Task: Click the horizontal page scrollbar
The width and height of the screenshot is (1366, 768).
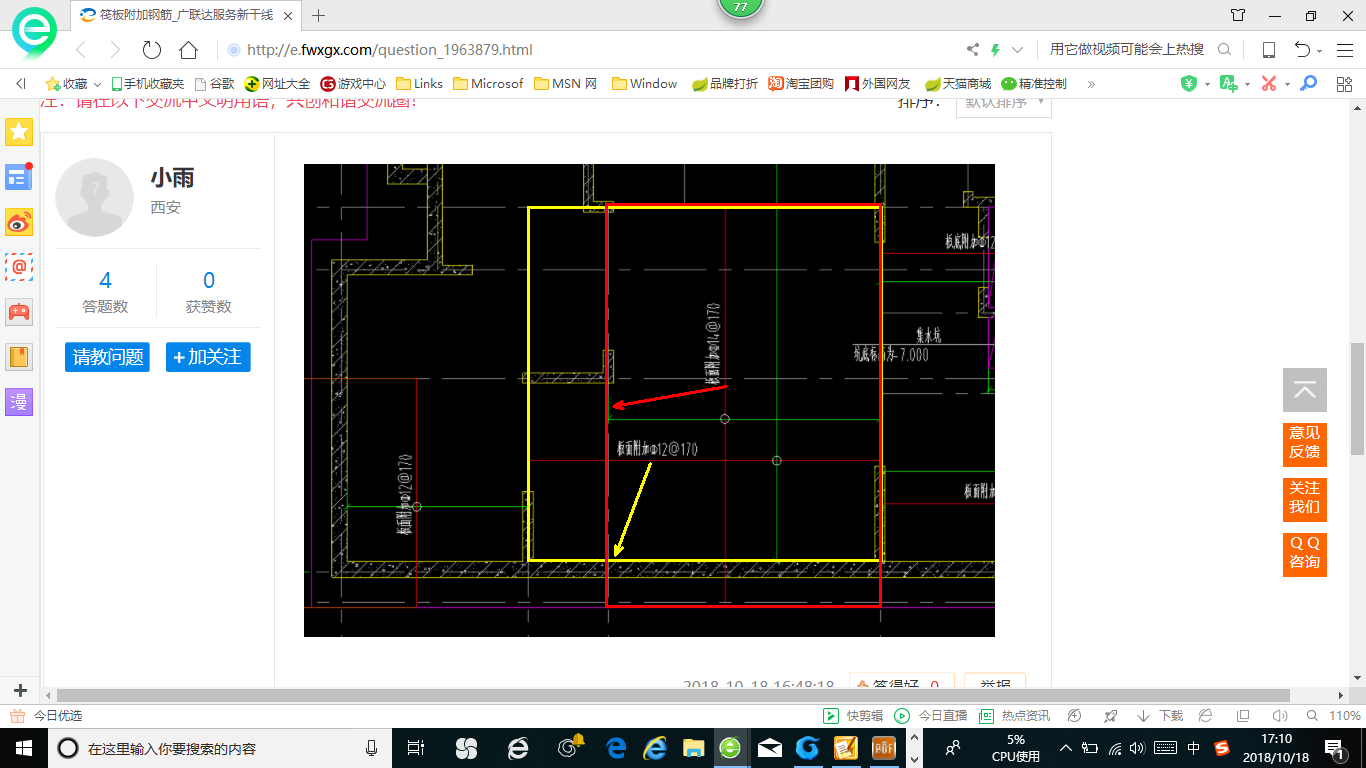Action: tap(673, 695)
